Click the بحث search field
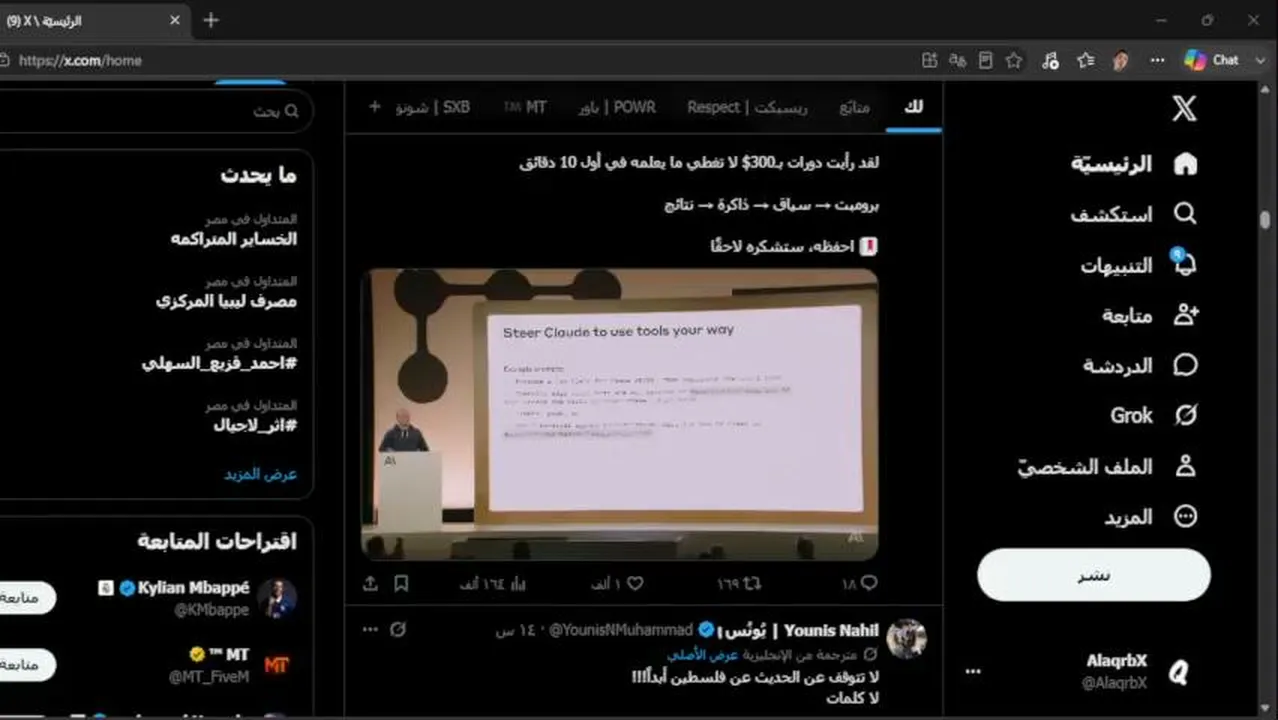1278x720 pixels. [x=155, y=111]
